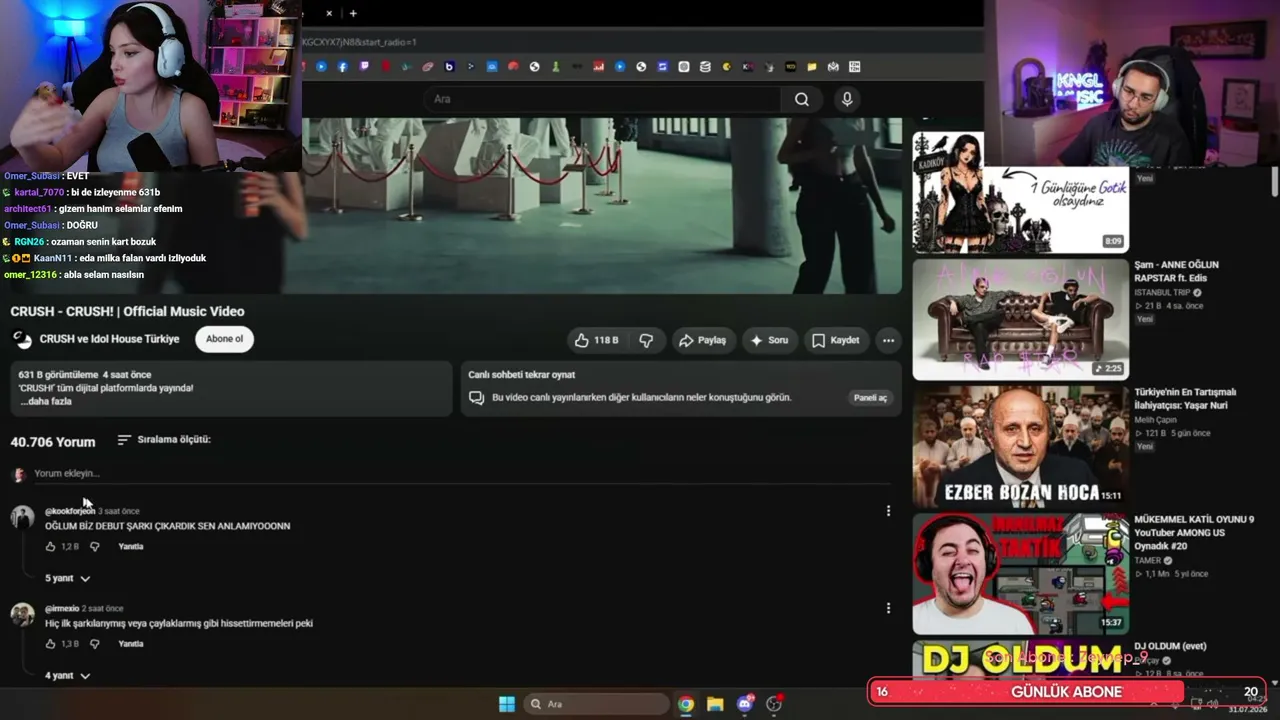Save the video with Kaydet
This screenshot has height=720, width=1280.
pos(835,340)
